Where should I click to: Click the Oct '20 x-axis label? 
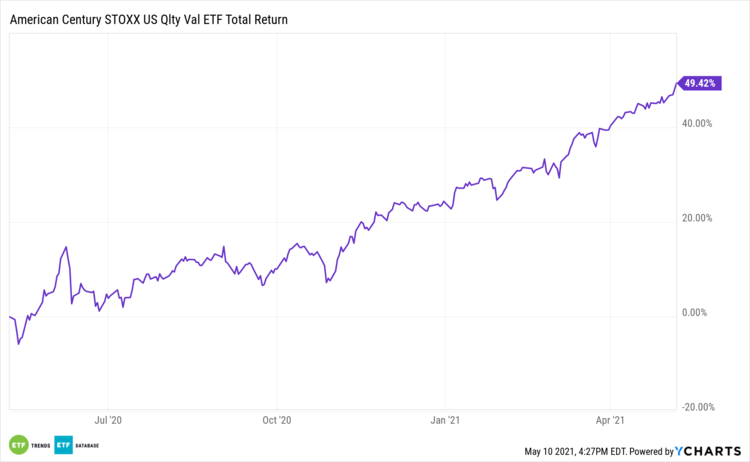[x=276, y=421]
